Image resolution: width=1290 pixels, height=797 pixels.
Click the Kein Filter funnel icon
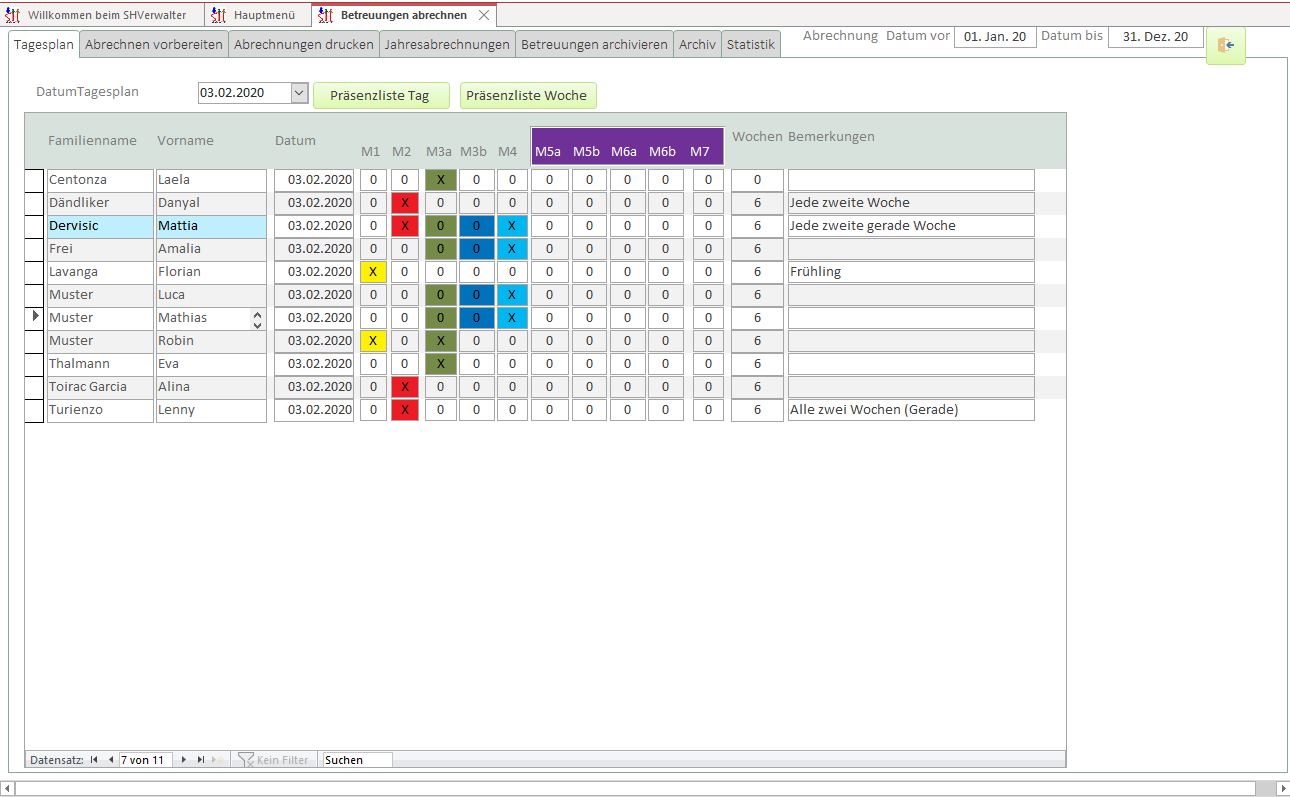click(246, 760)
